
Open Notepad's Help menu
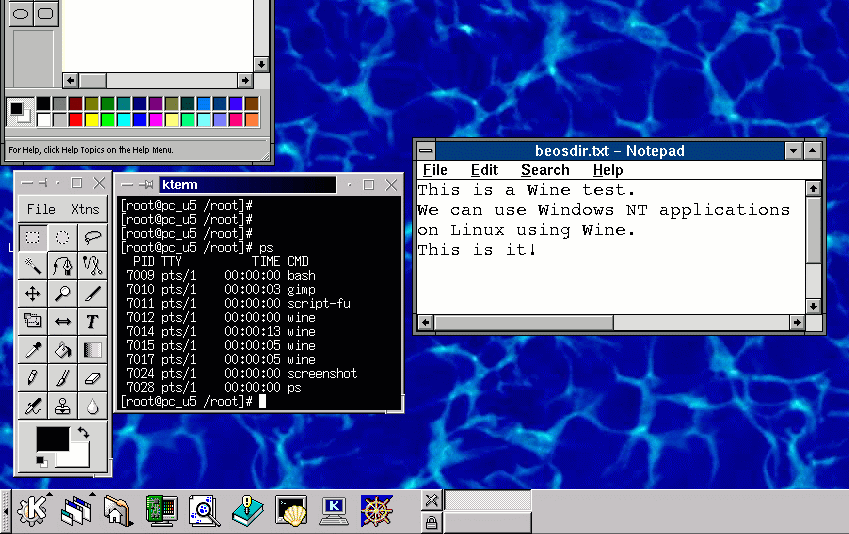608,170
